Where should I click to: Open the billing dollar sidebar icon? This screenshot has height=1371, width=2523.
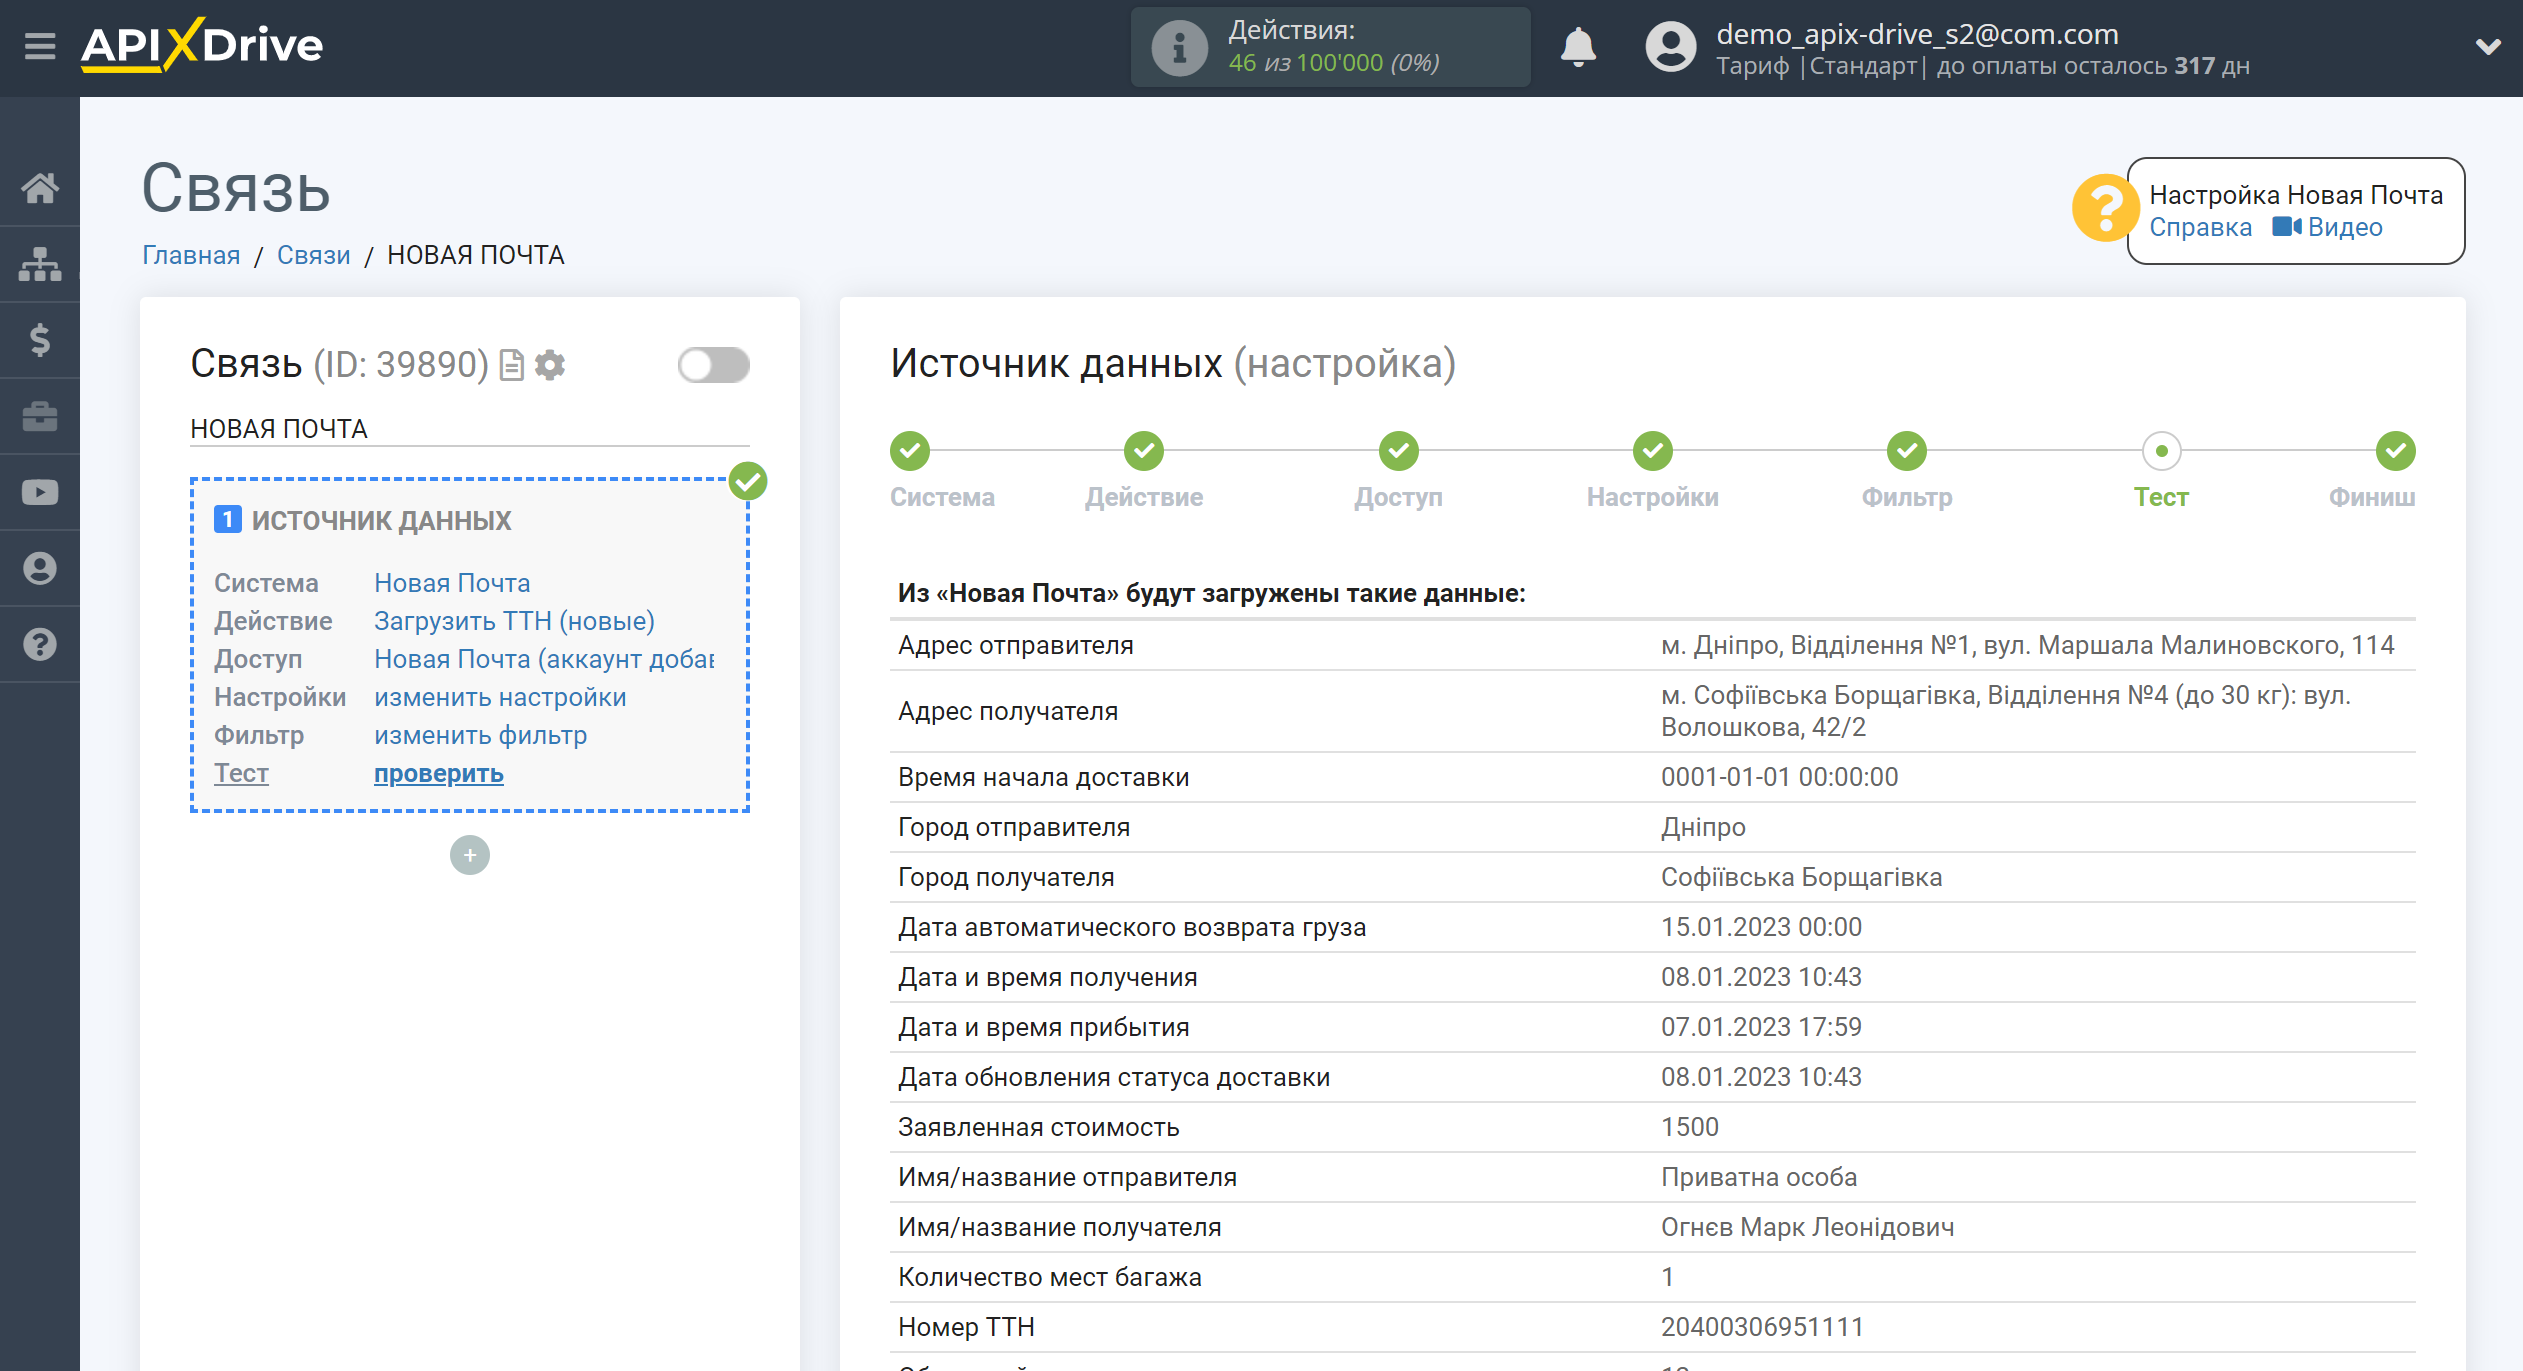[x=40, y=340]
